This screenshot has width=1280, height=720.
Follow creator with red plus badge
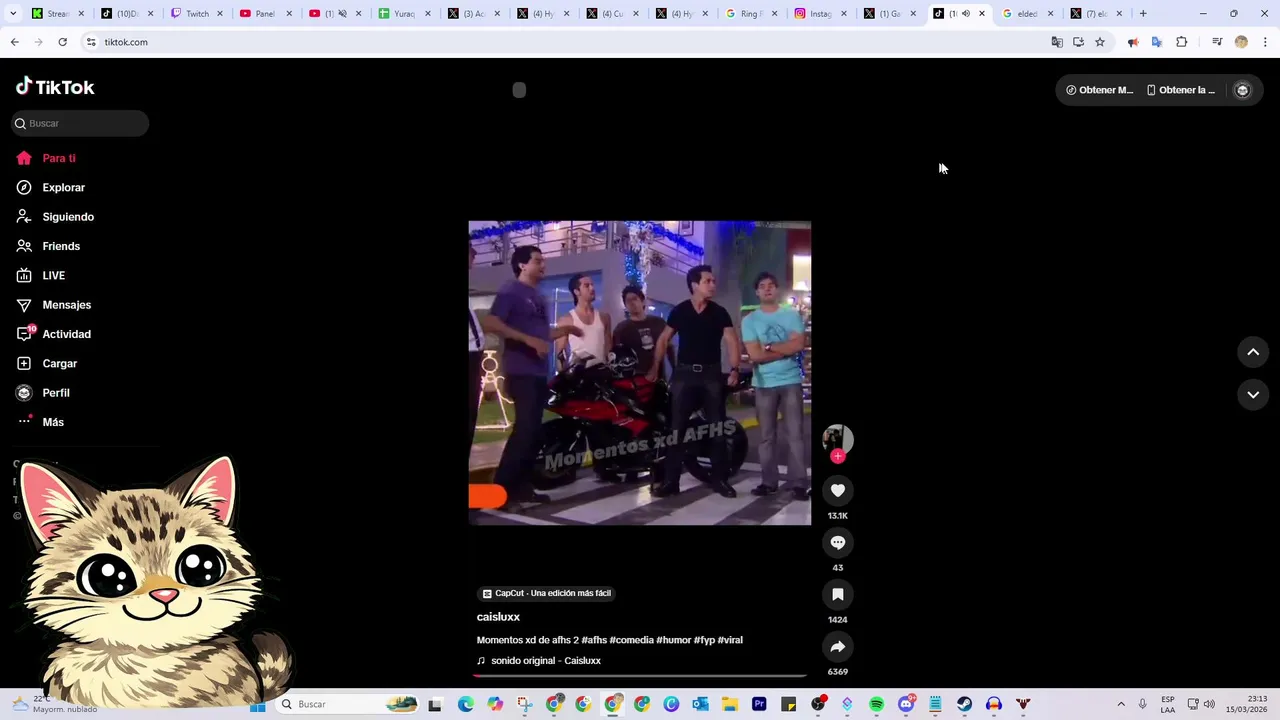(838, 456)
